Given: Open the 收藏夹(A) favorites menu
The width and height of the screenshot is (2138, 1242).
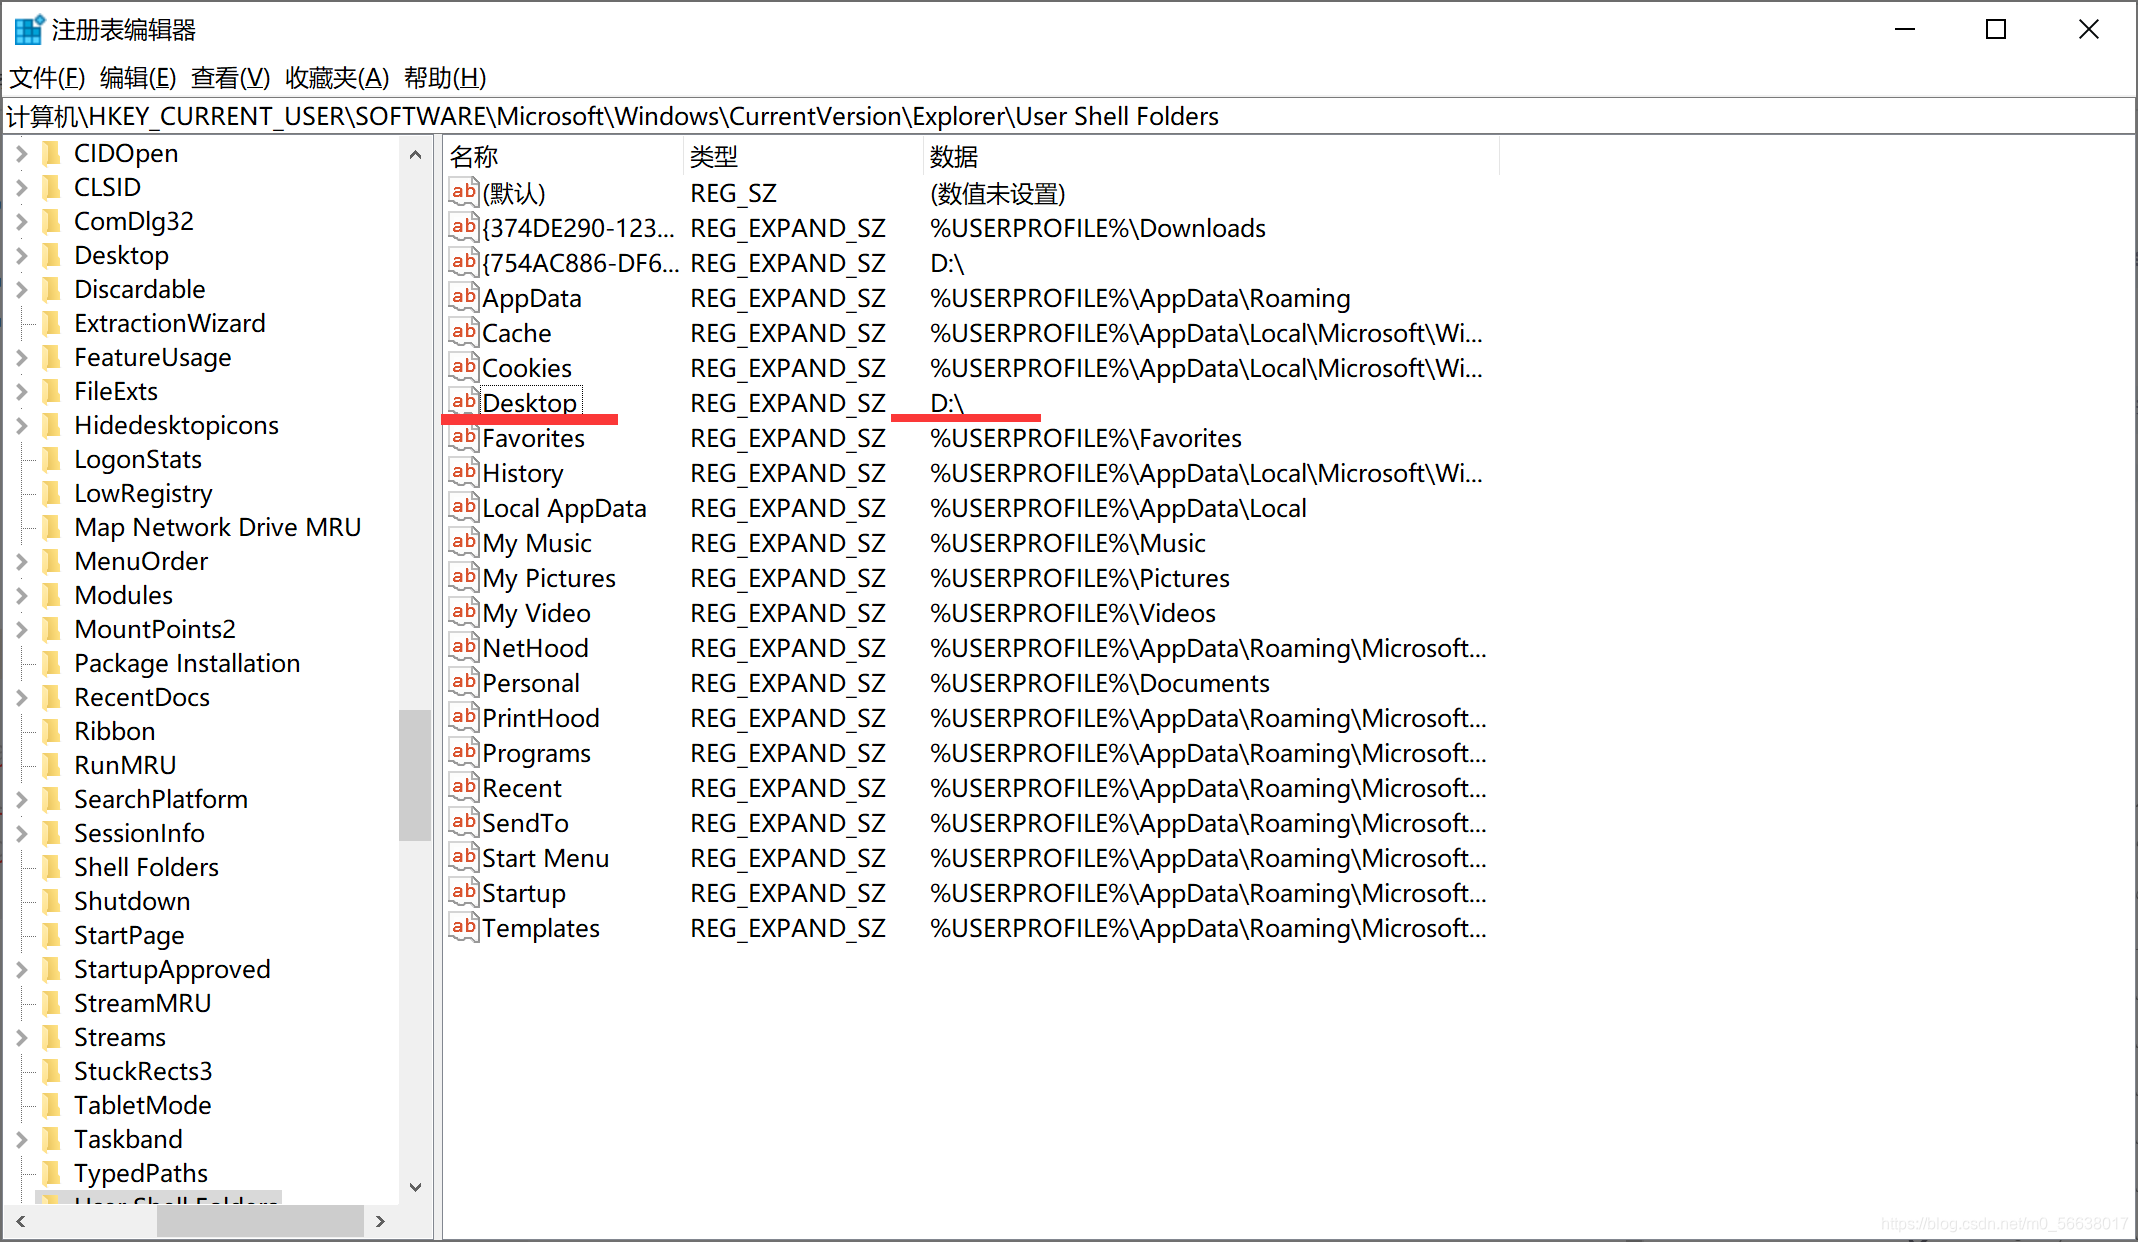Looking at the screenshot, I should [336, 77].
